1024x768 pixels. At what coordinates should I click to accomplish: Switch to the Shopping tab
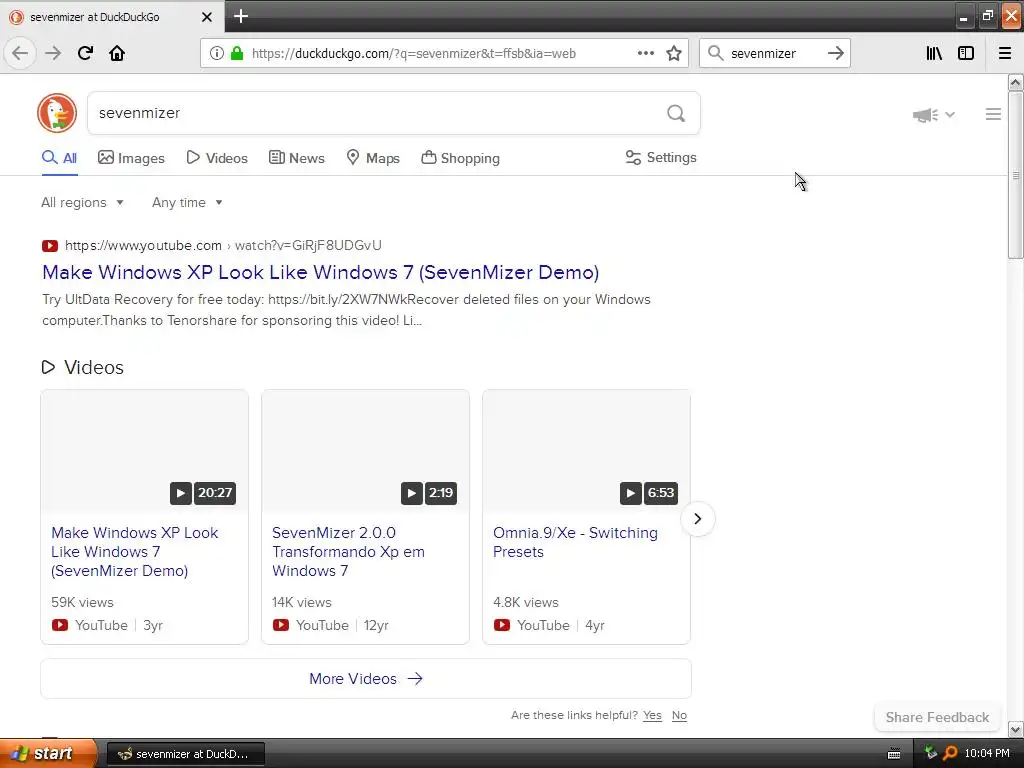(x=460, y=158)
